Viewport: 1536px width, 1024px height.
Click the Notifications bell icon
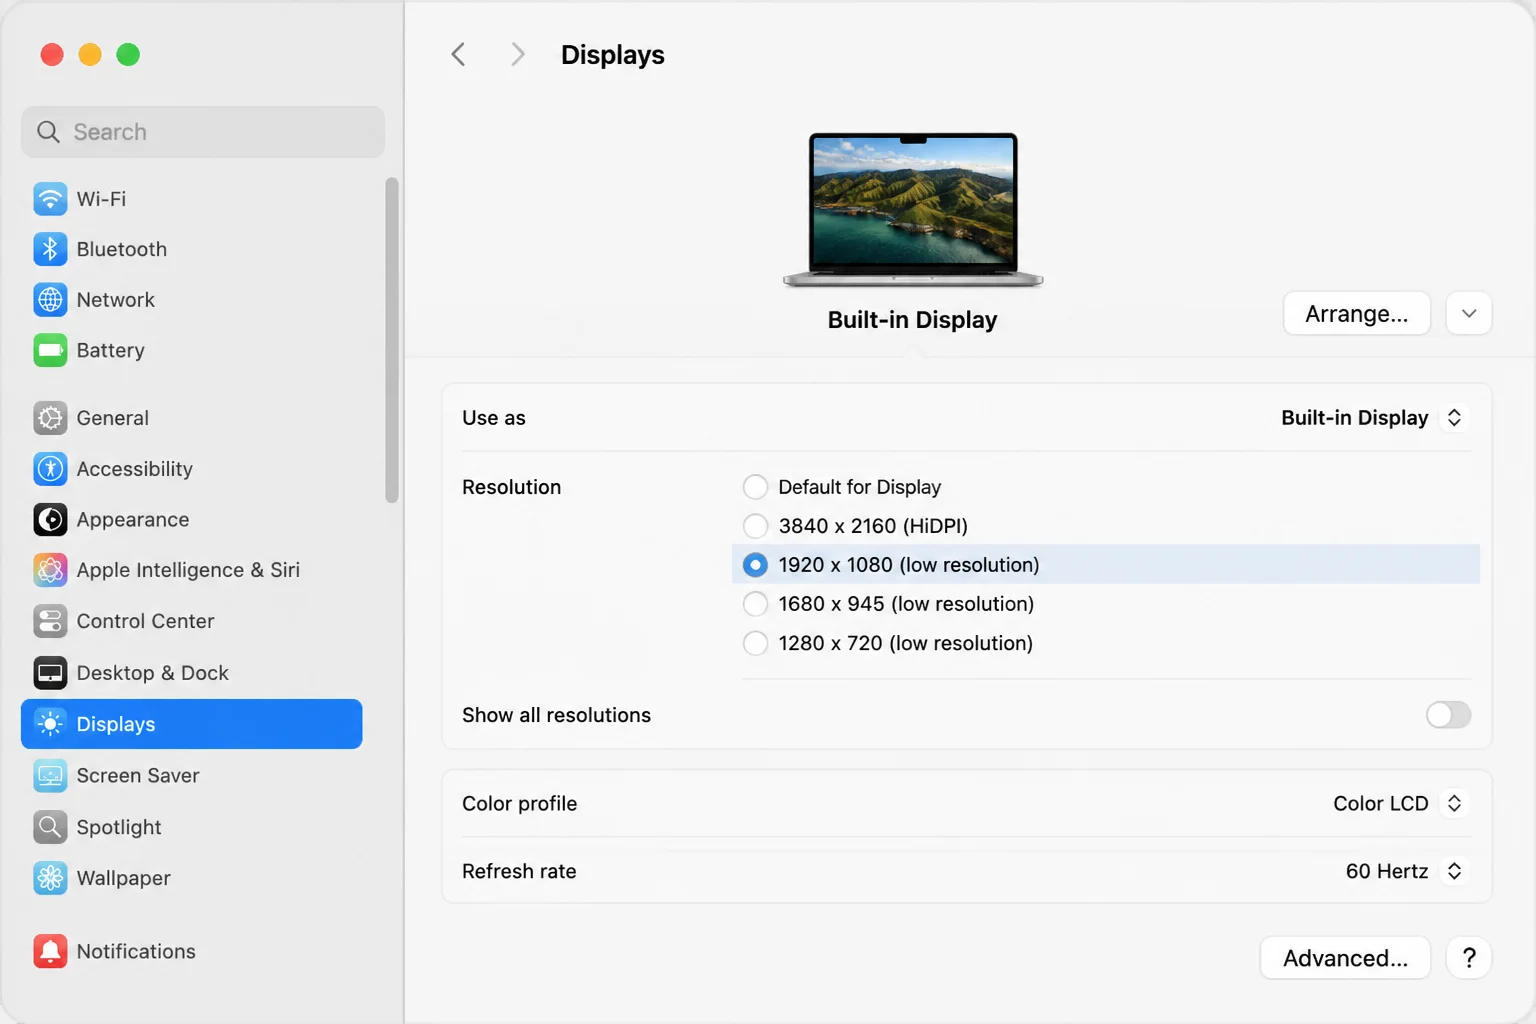click(x=50, y=951)
